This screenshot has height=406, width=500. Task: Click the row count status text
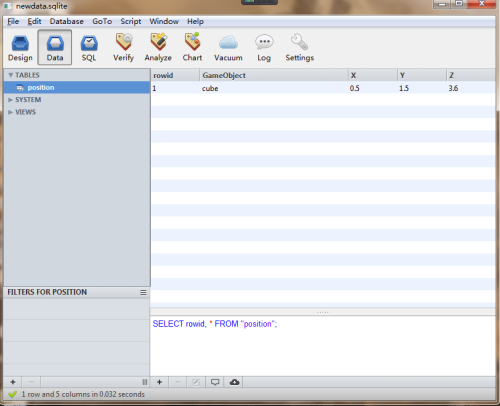coord(83,394)
